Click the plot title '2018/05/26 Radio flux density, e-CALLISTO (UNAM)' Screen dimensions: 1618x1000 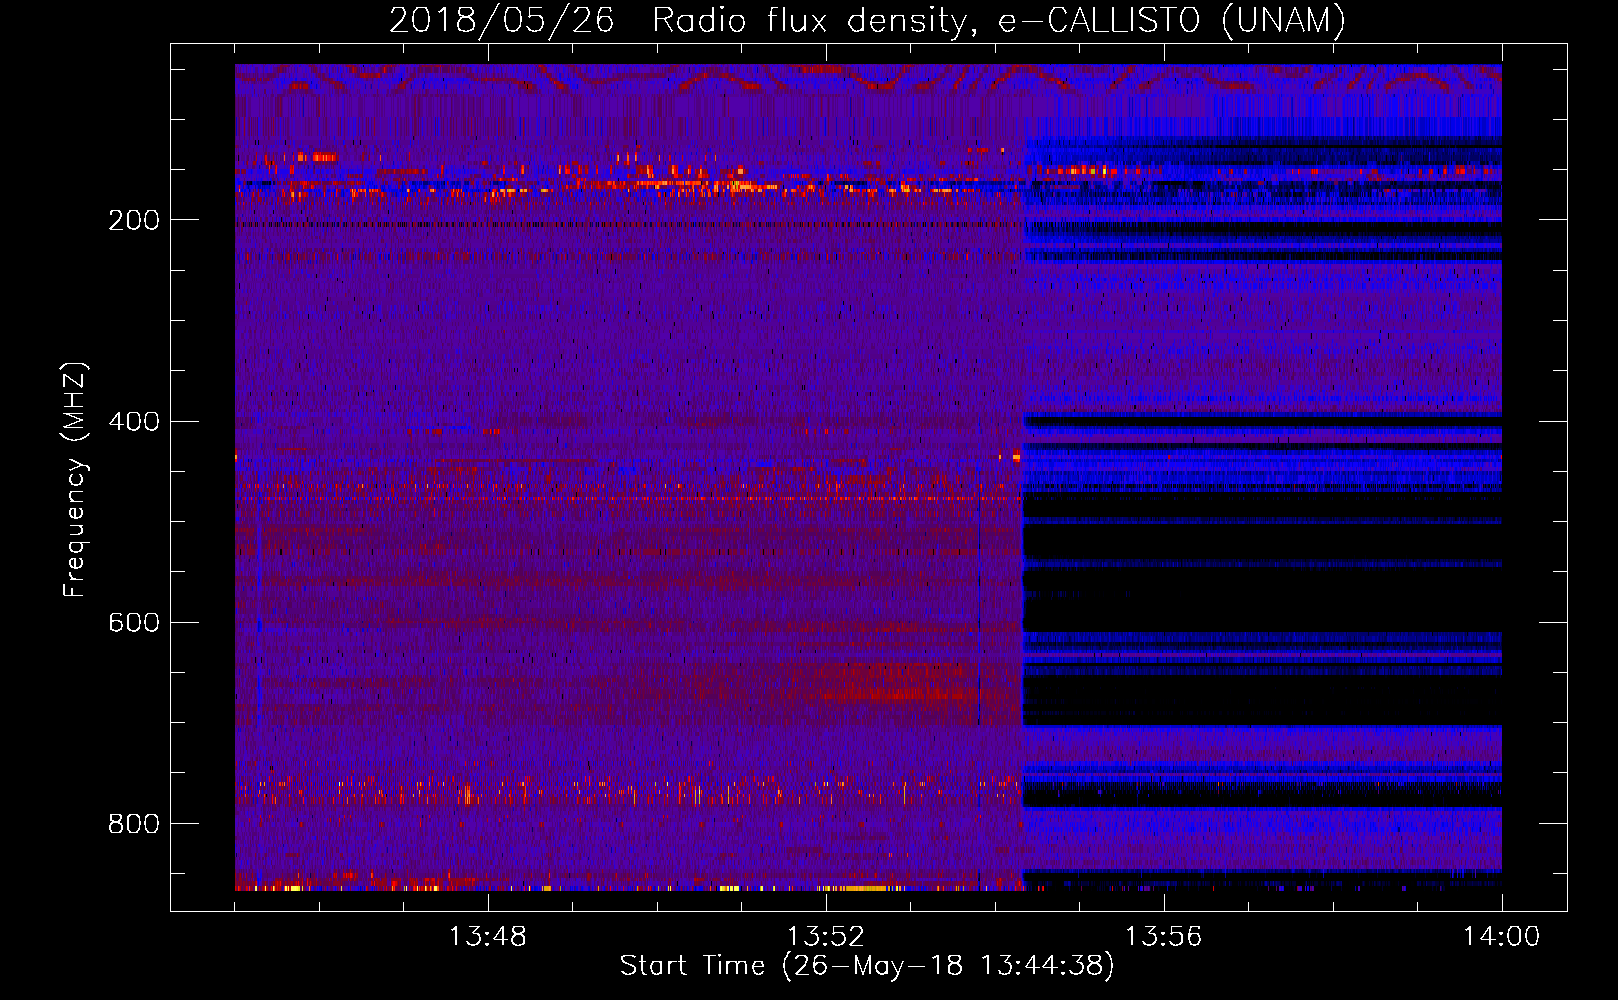(x=868, y=20)
